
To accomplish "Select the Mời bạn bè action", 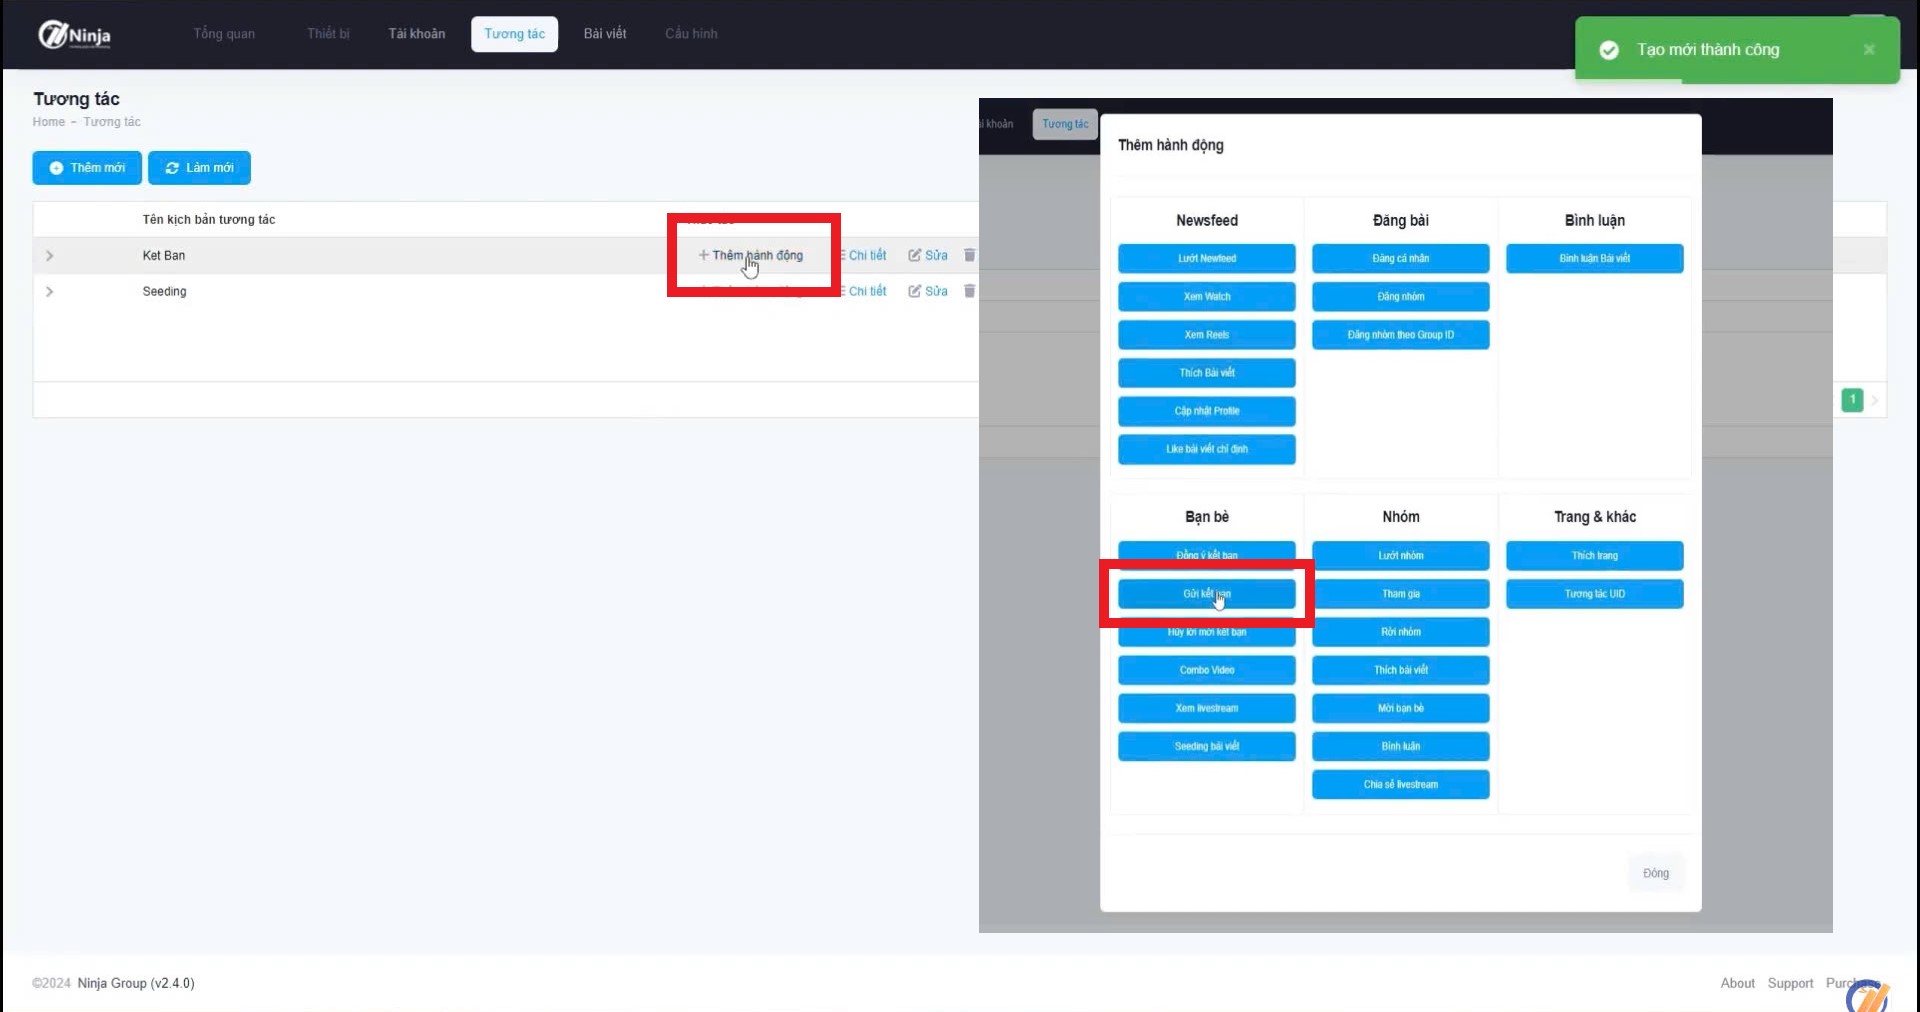I will pos(1400,708).
